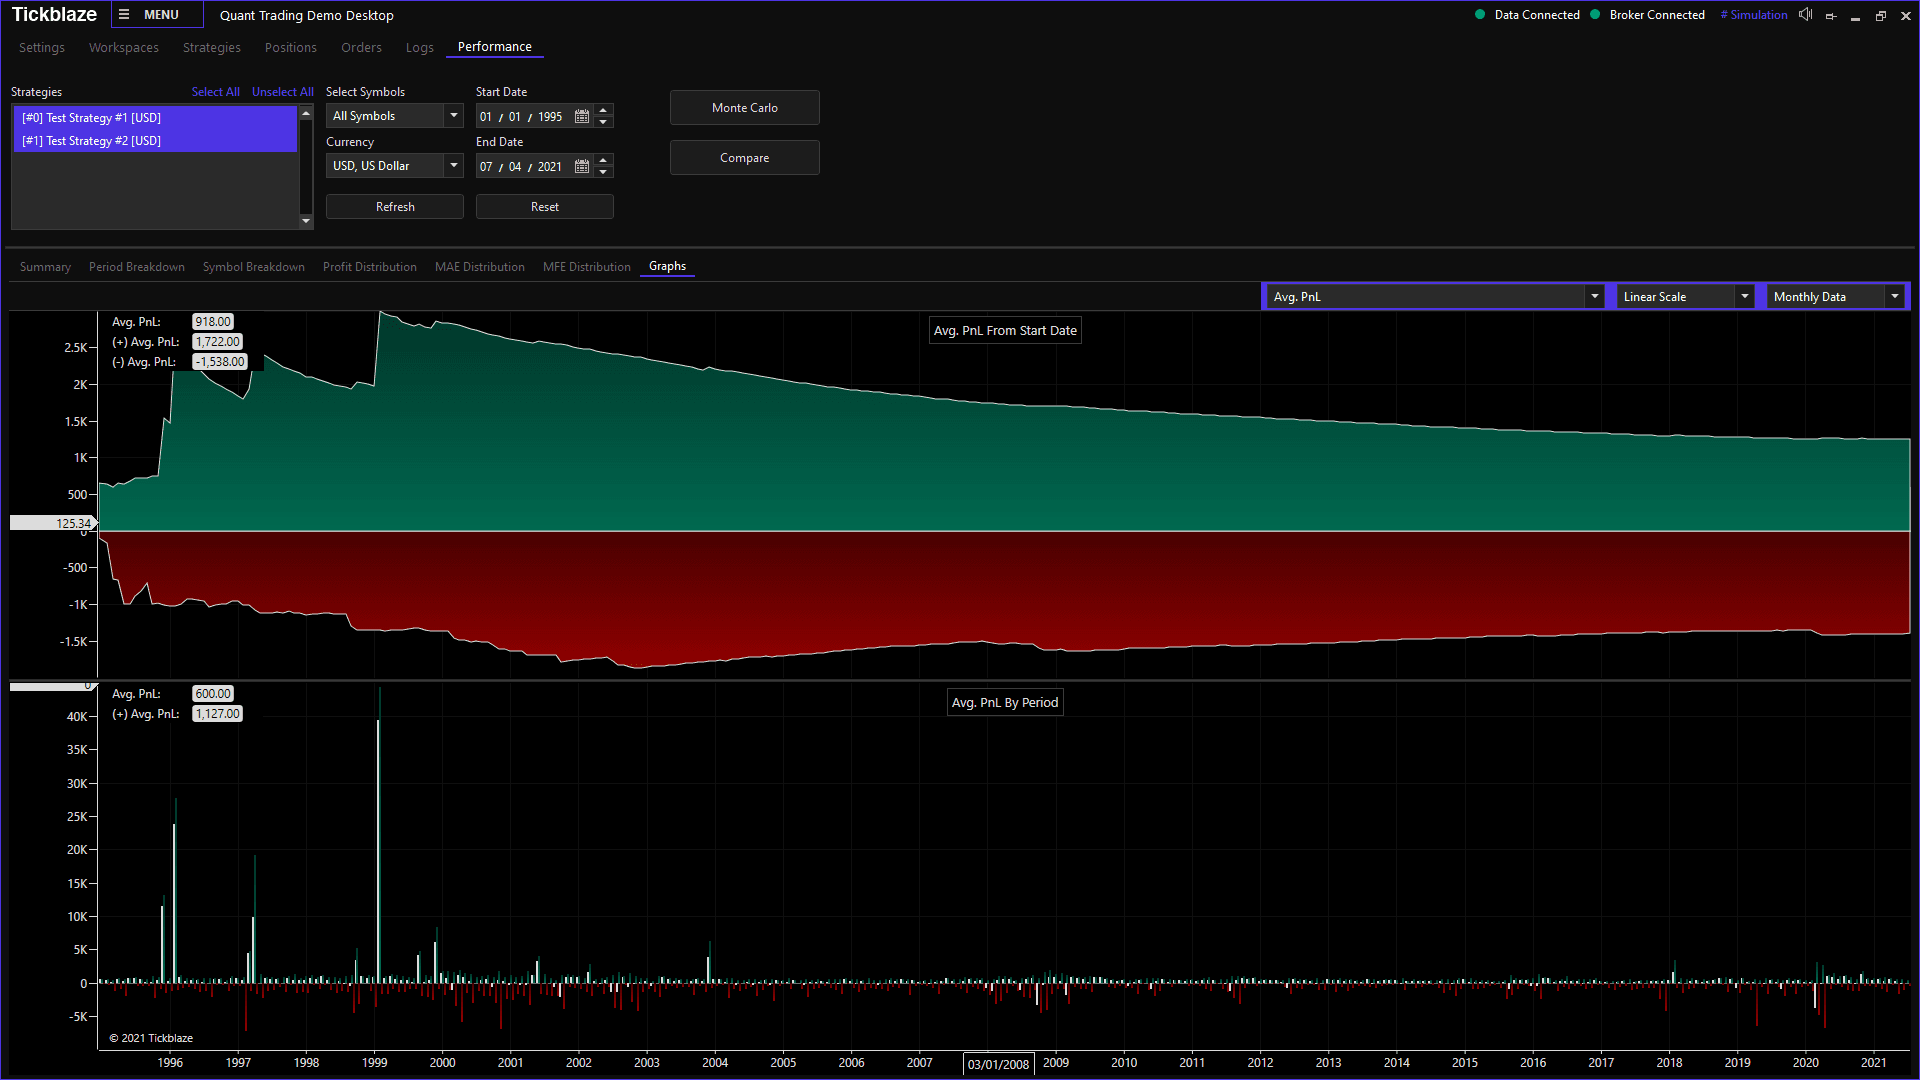
Task: Click the Unselect All link
Action: click(x=282, y=92)
